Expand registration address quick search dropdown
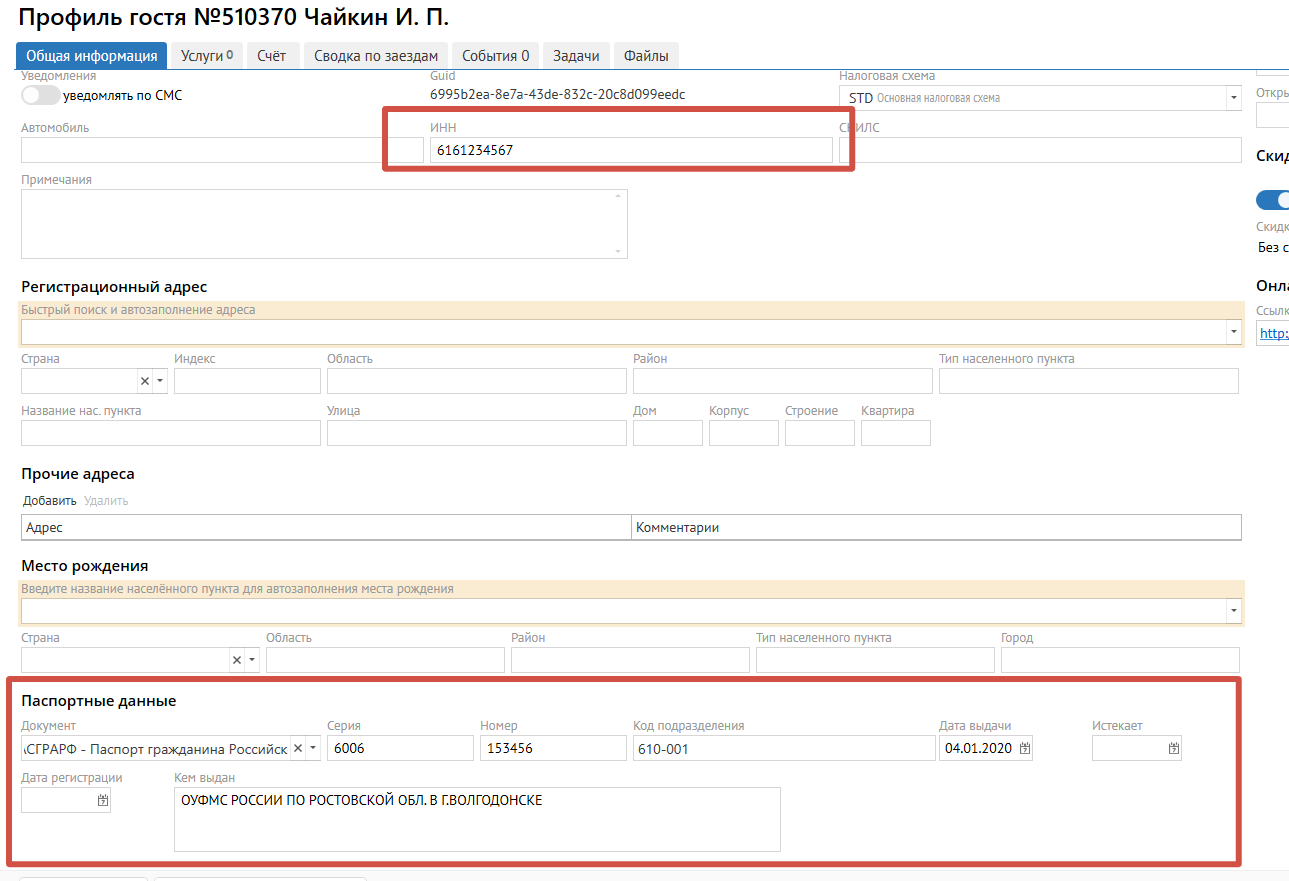Viewport: 1289px width, 881px height. tap(1233, 332)
